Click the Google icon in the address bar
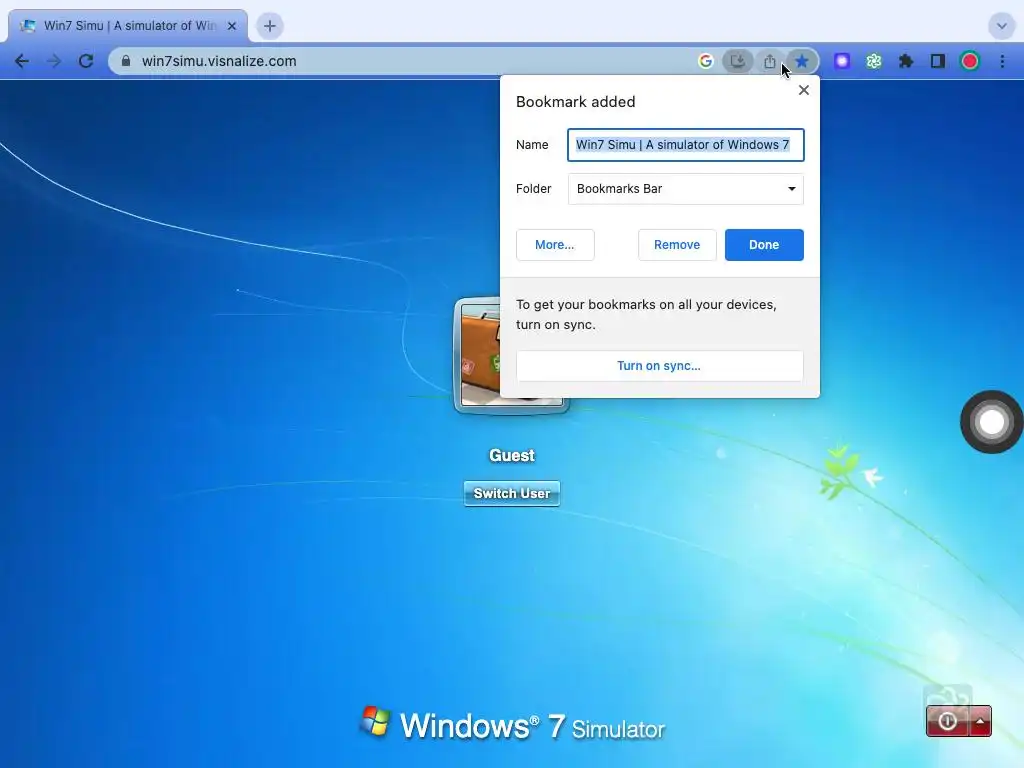The image size is (1024, 768). click(x=705, y=61)
